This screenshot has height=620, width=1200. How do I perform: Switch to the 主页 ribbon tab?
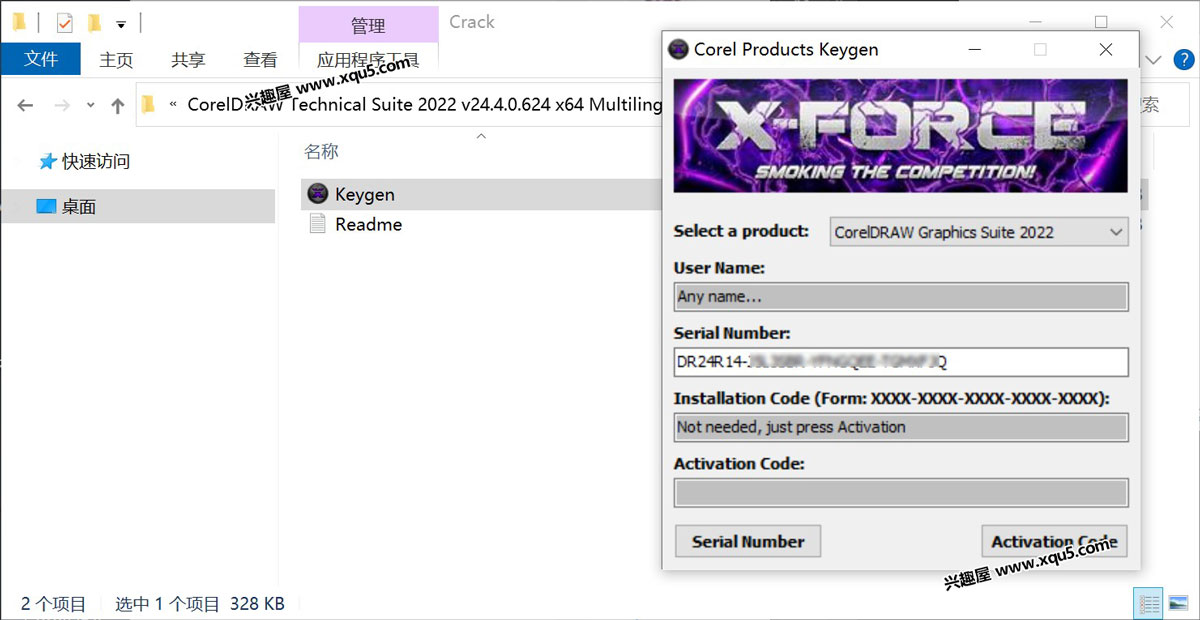click(x=116, y=60)
